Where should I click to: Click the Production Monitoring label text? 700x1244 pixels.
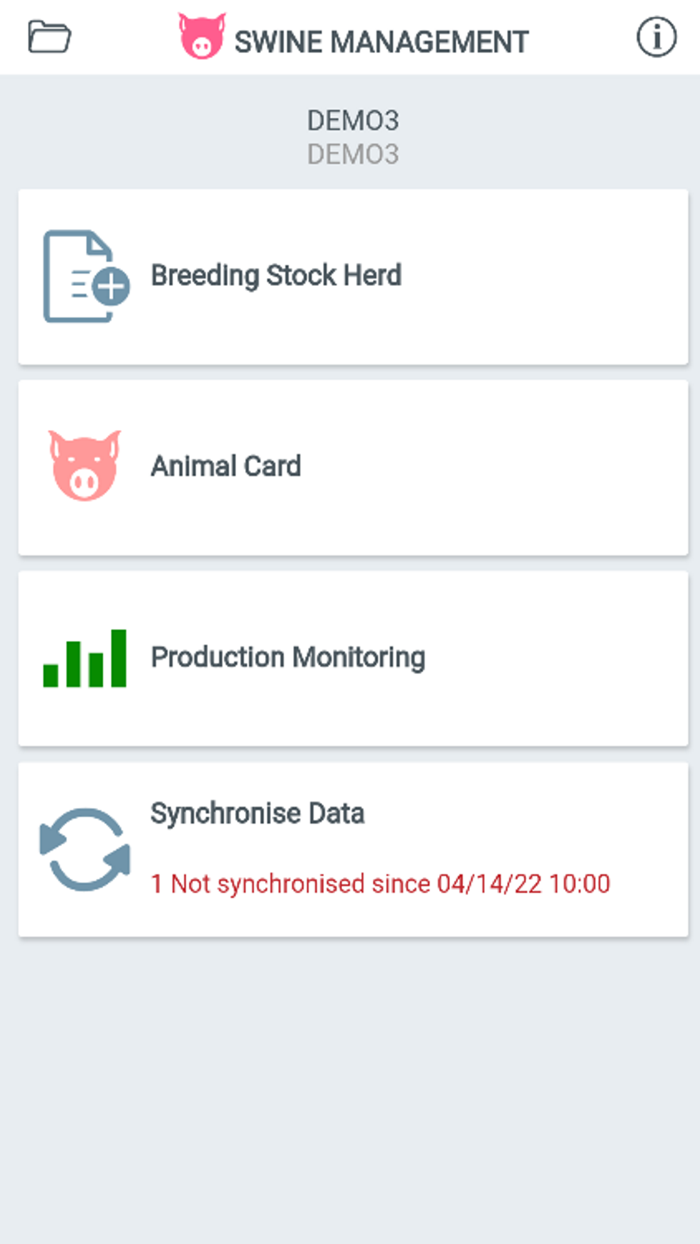(287, 657)
